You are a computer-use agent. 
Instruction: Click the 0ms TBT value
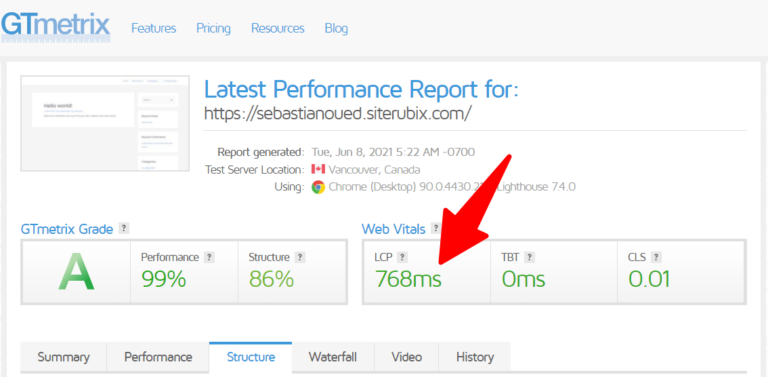pyautogui.click(x=523, y=279)
